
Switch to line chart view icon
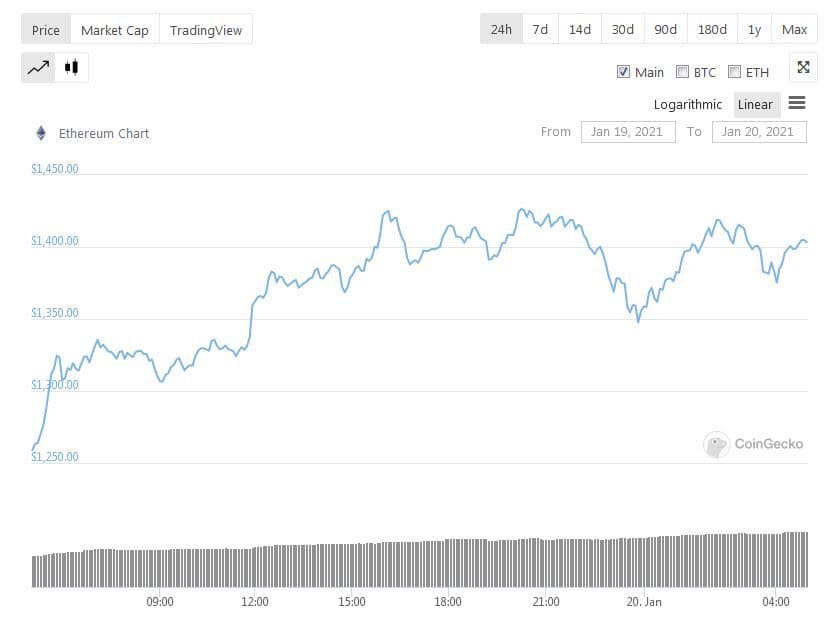coord(39,68)
